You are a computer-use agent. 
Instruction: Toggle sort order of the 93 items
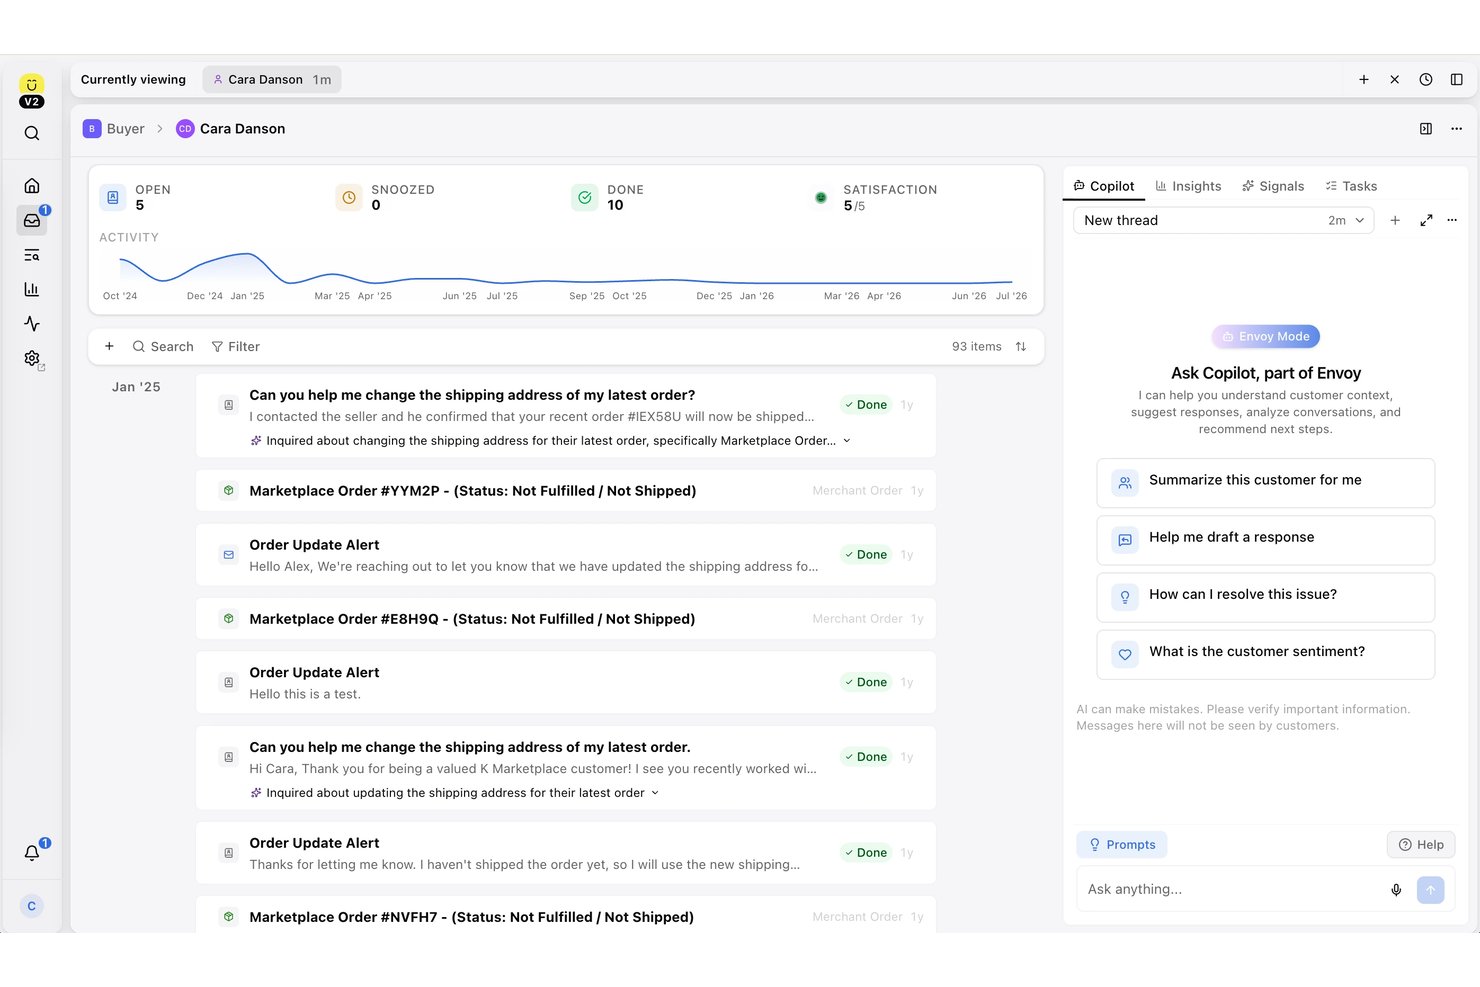pos(1021,347)
